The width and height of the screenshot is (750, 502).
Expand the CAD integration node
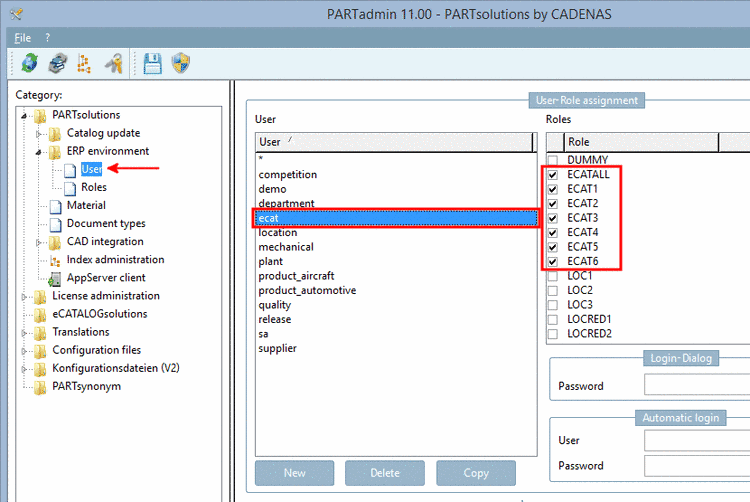[39, 242]
